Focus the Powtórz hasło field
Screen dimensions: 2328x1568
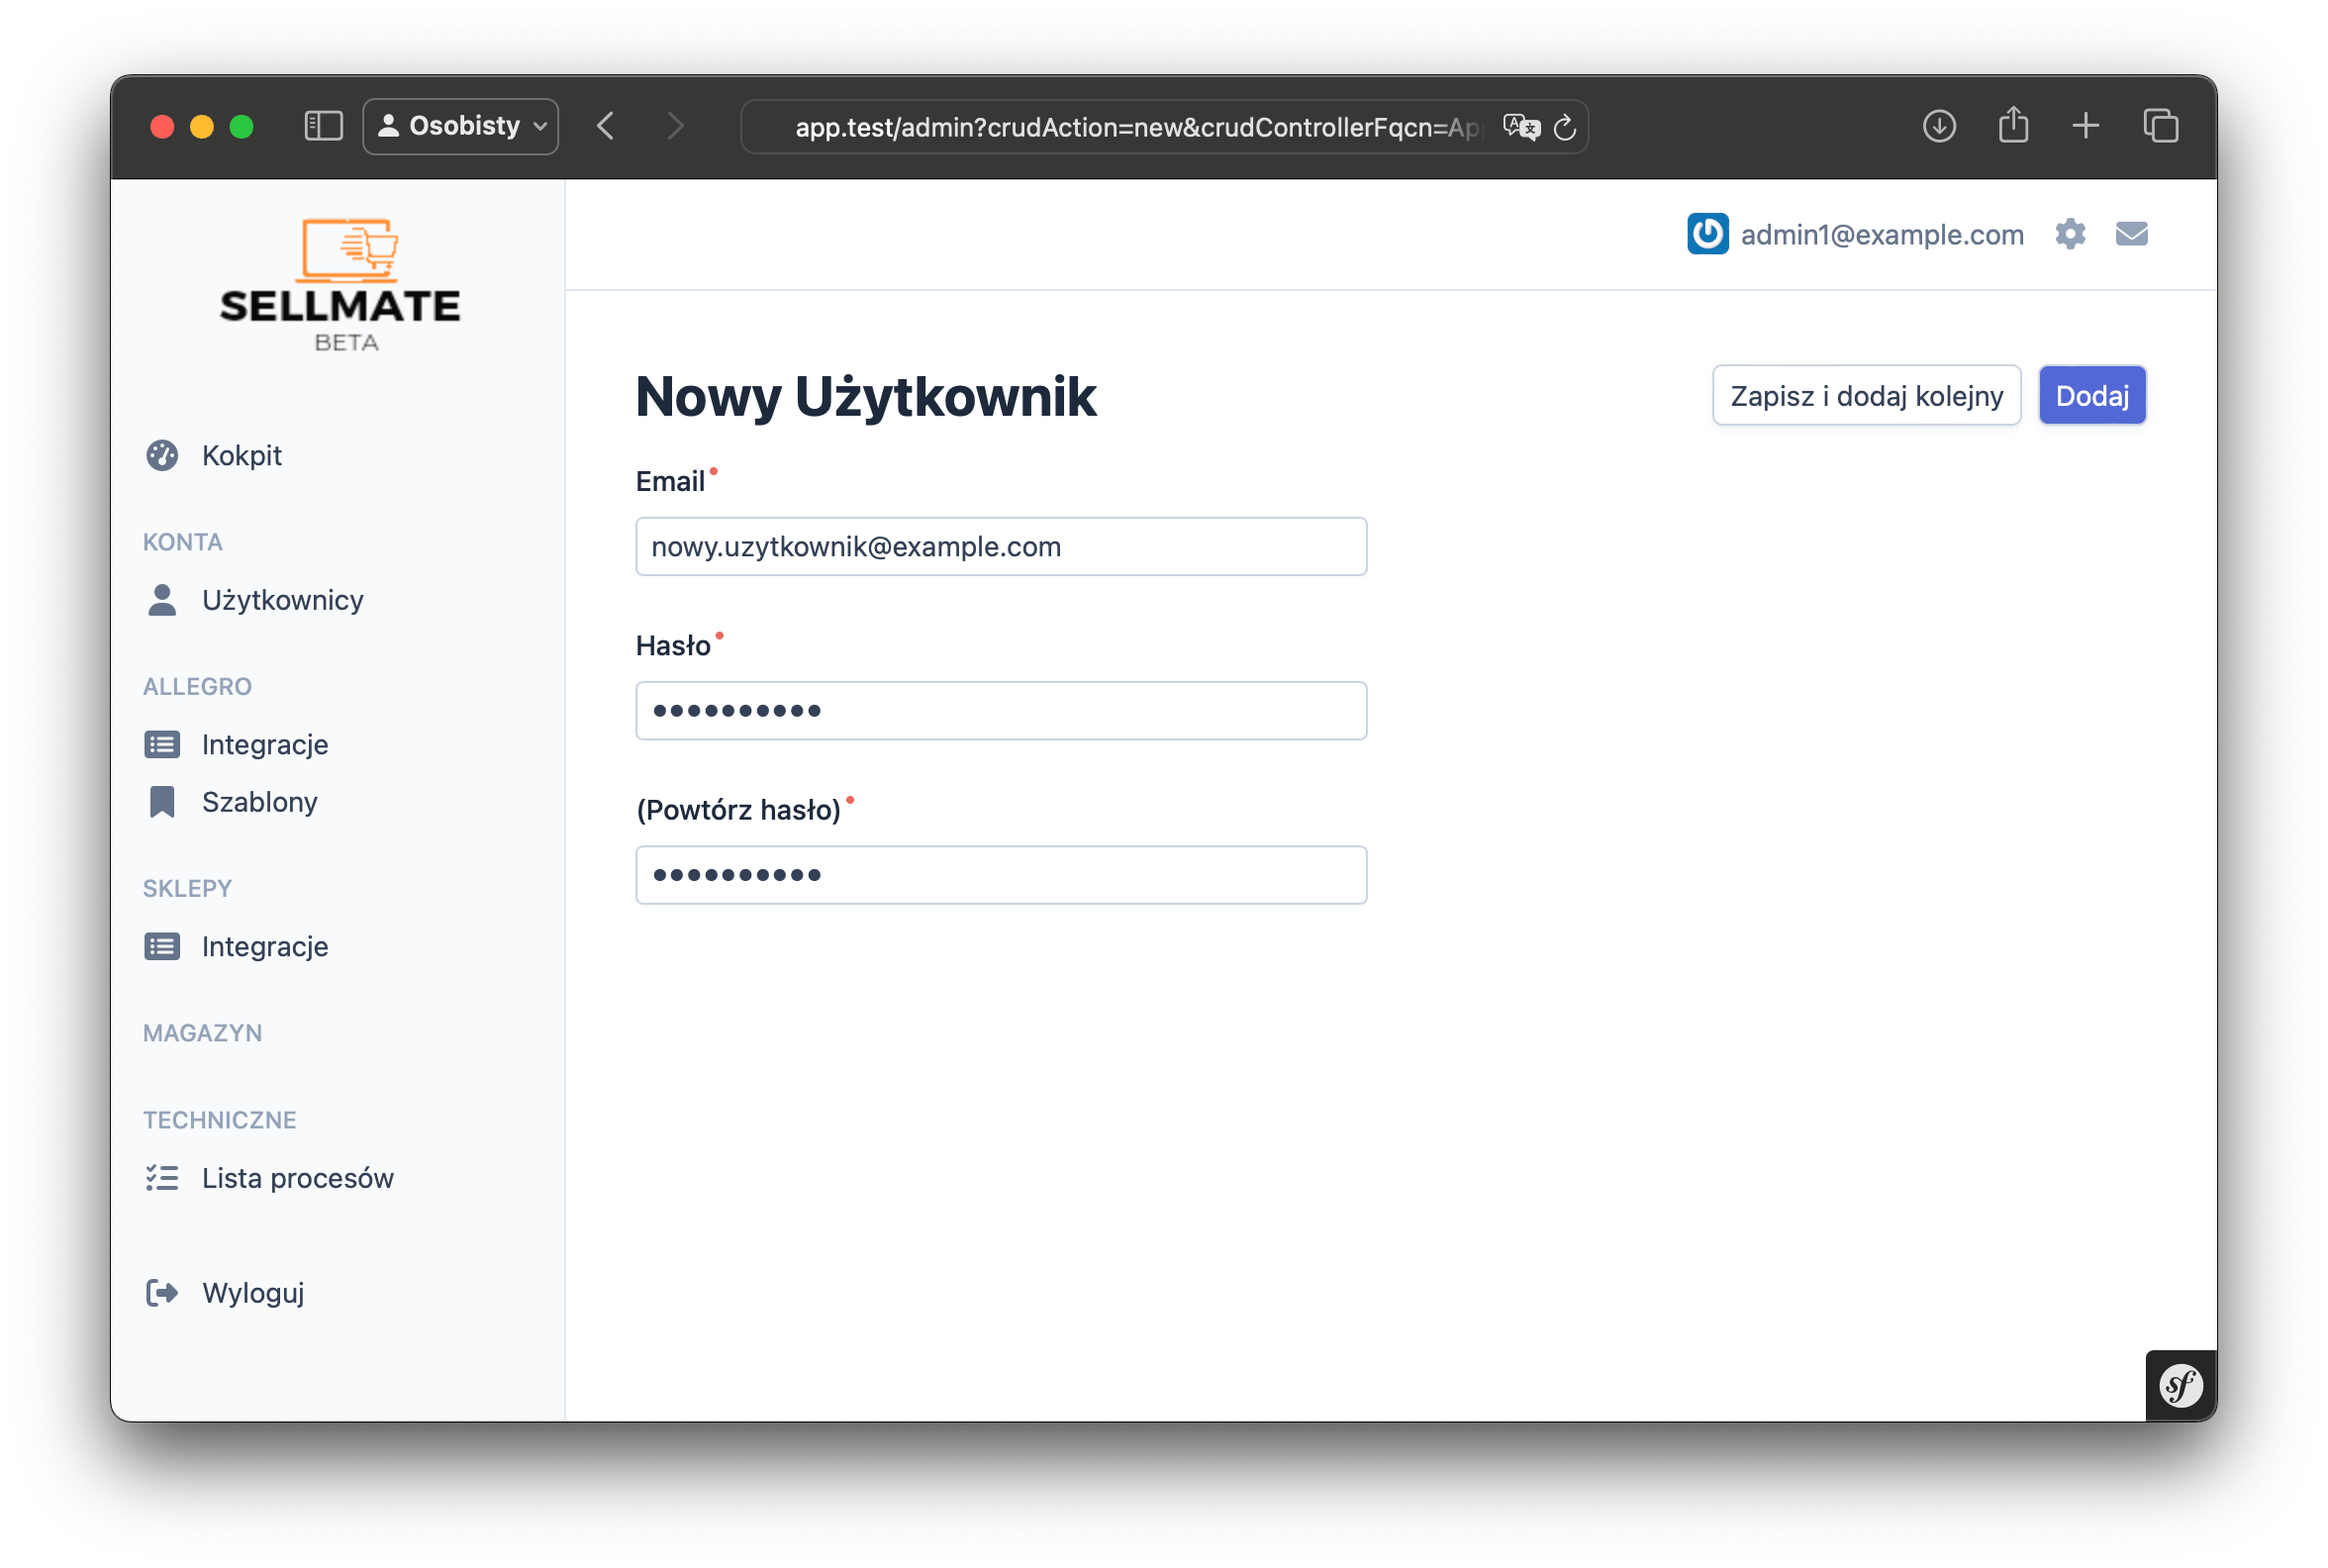(1001, 875)
